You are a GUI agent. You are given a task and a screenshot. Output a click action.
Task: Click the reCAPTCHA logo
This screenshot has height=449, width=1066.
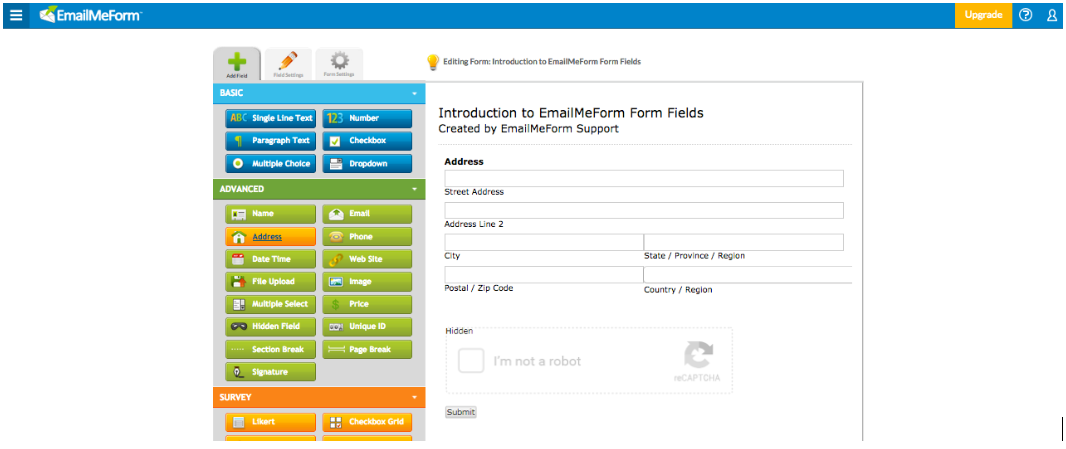(698, 357)
